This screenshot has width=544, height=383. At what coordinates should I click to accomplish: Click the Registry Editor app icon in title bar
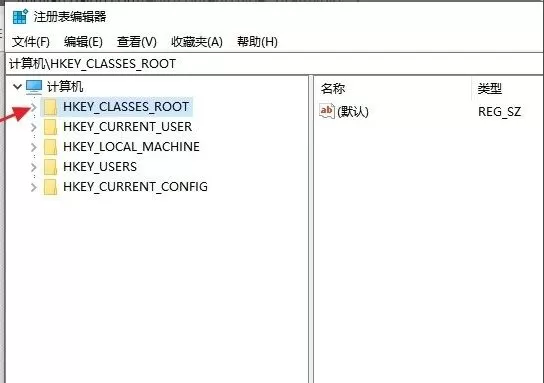pyautogui.click(x=20, y=16)
